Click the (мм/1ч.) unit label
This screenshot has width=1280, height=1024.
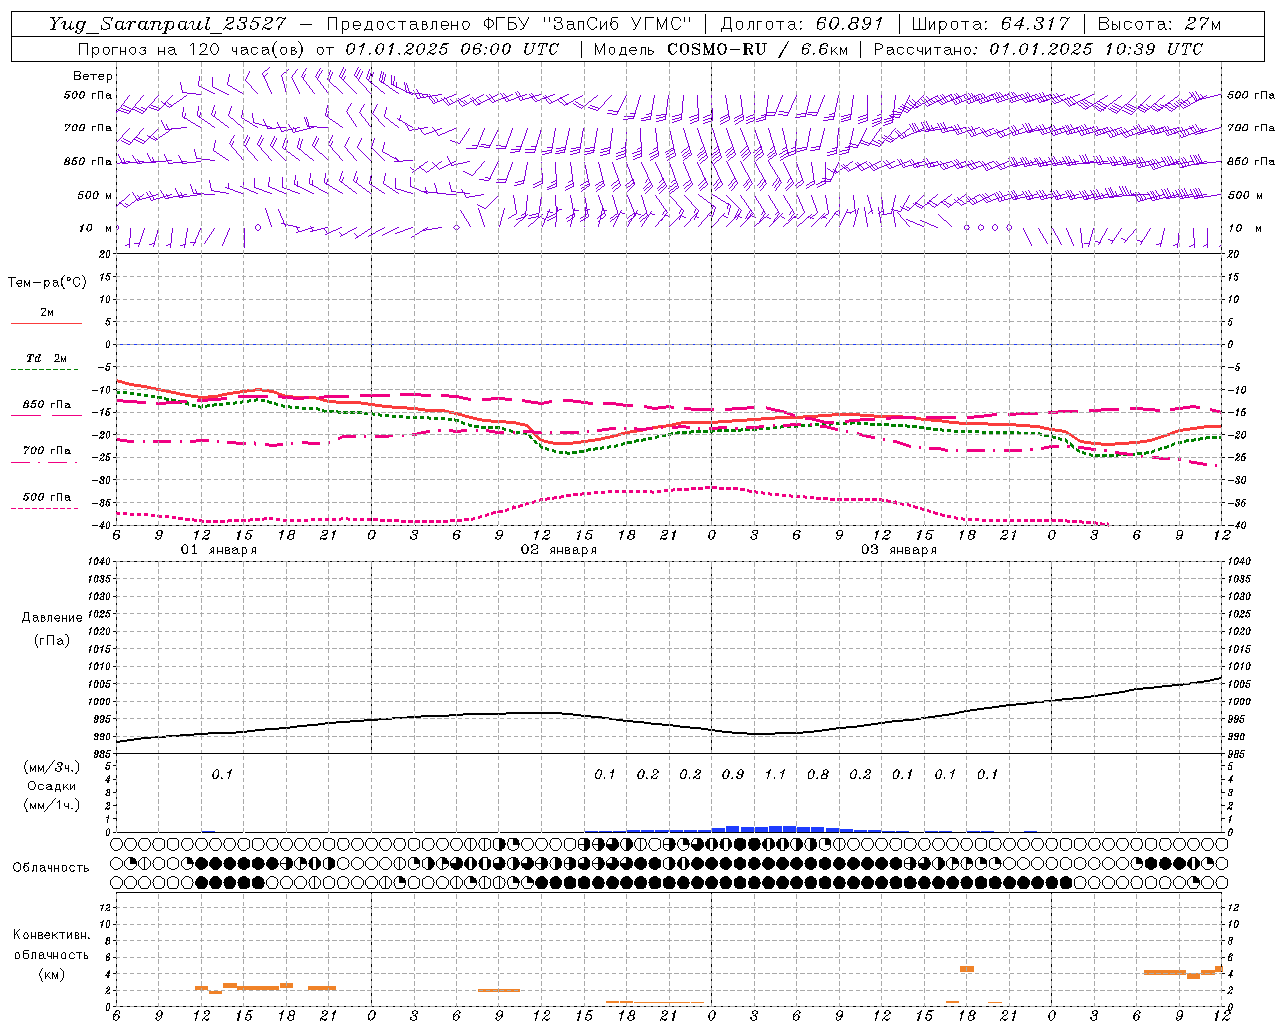point(52,805)
